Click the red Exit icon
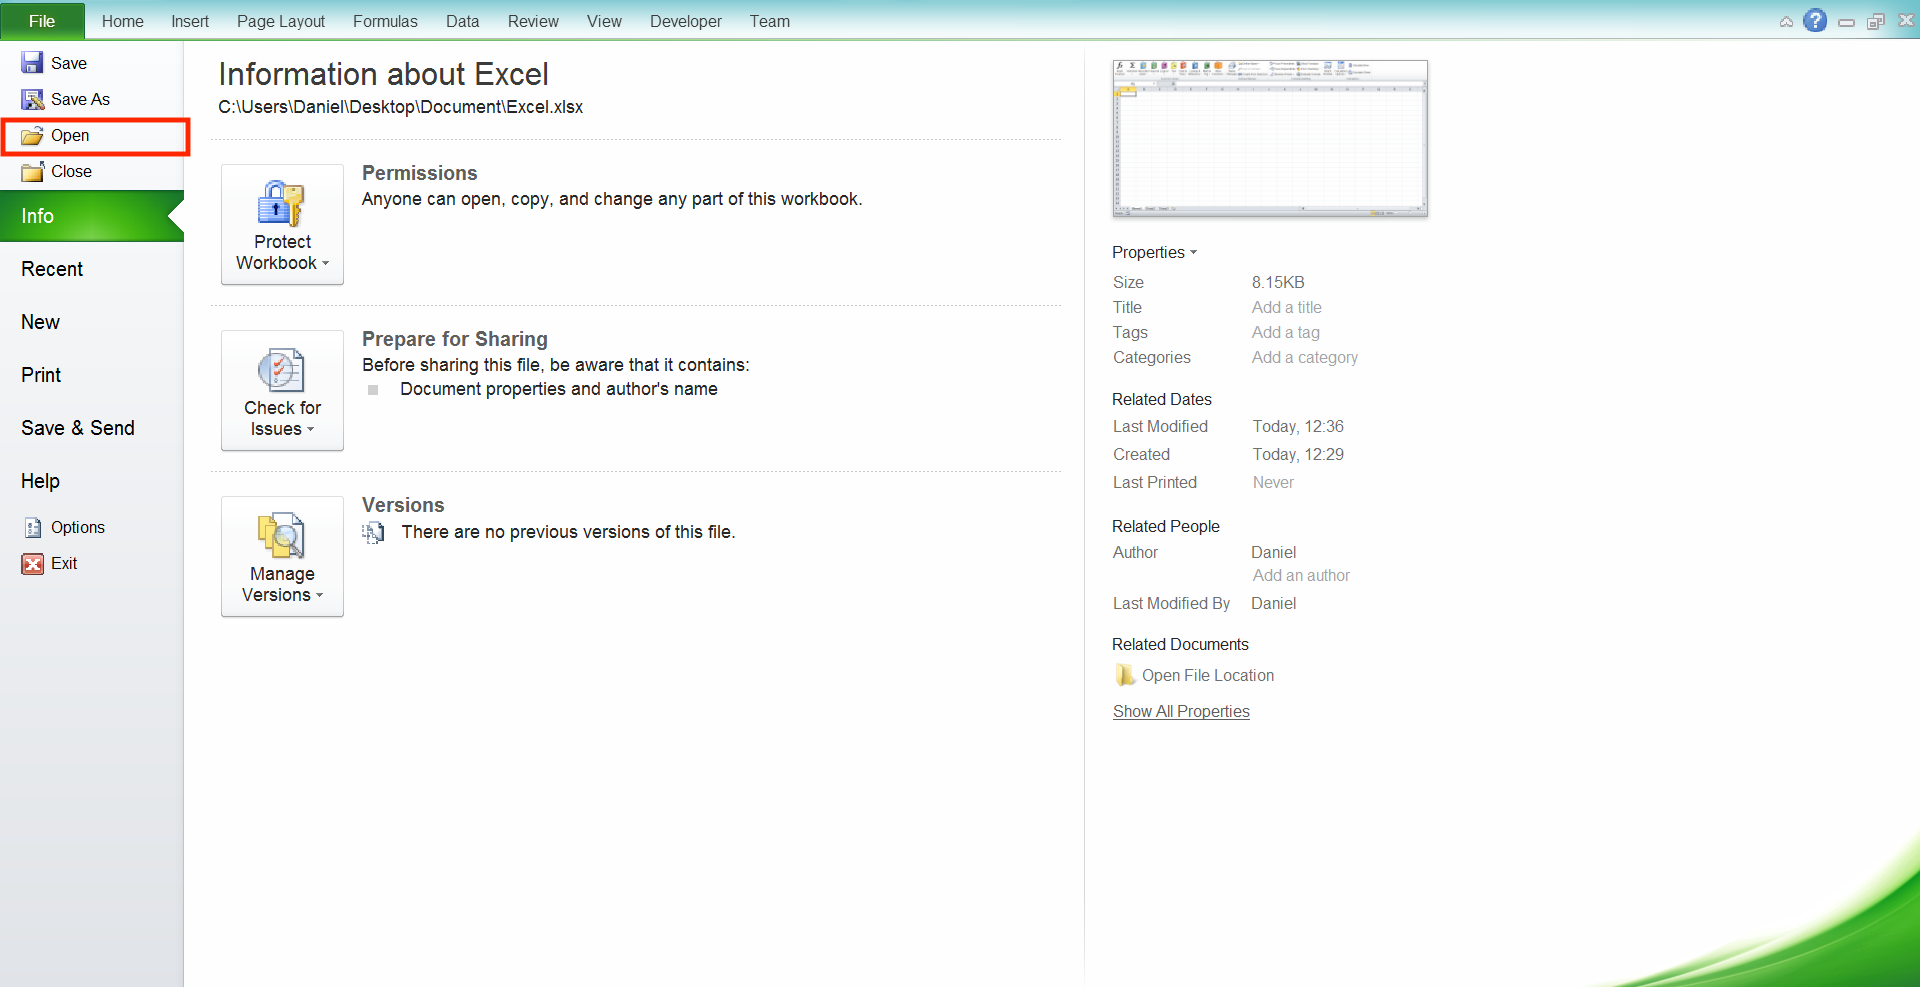This screenshot has height=987, width=1920. [x=33, y=564]
